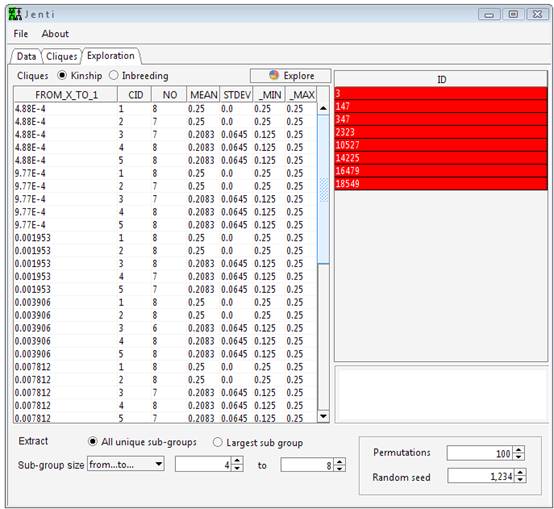Viewport: 554px width, 509px height.
Task: Open the Sub-group size from...to... dropdown
Action: click(x=126, y=464)
